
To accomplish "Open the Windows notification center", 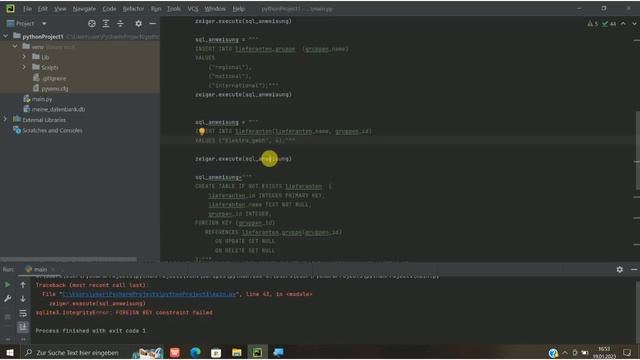I will click(627, 353).
